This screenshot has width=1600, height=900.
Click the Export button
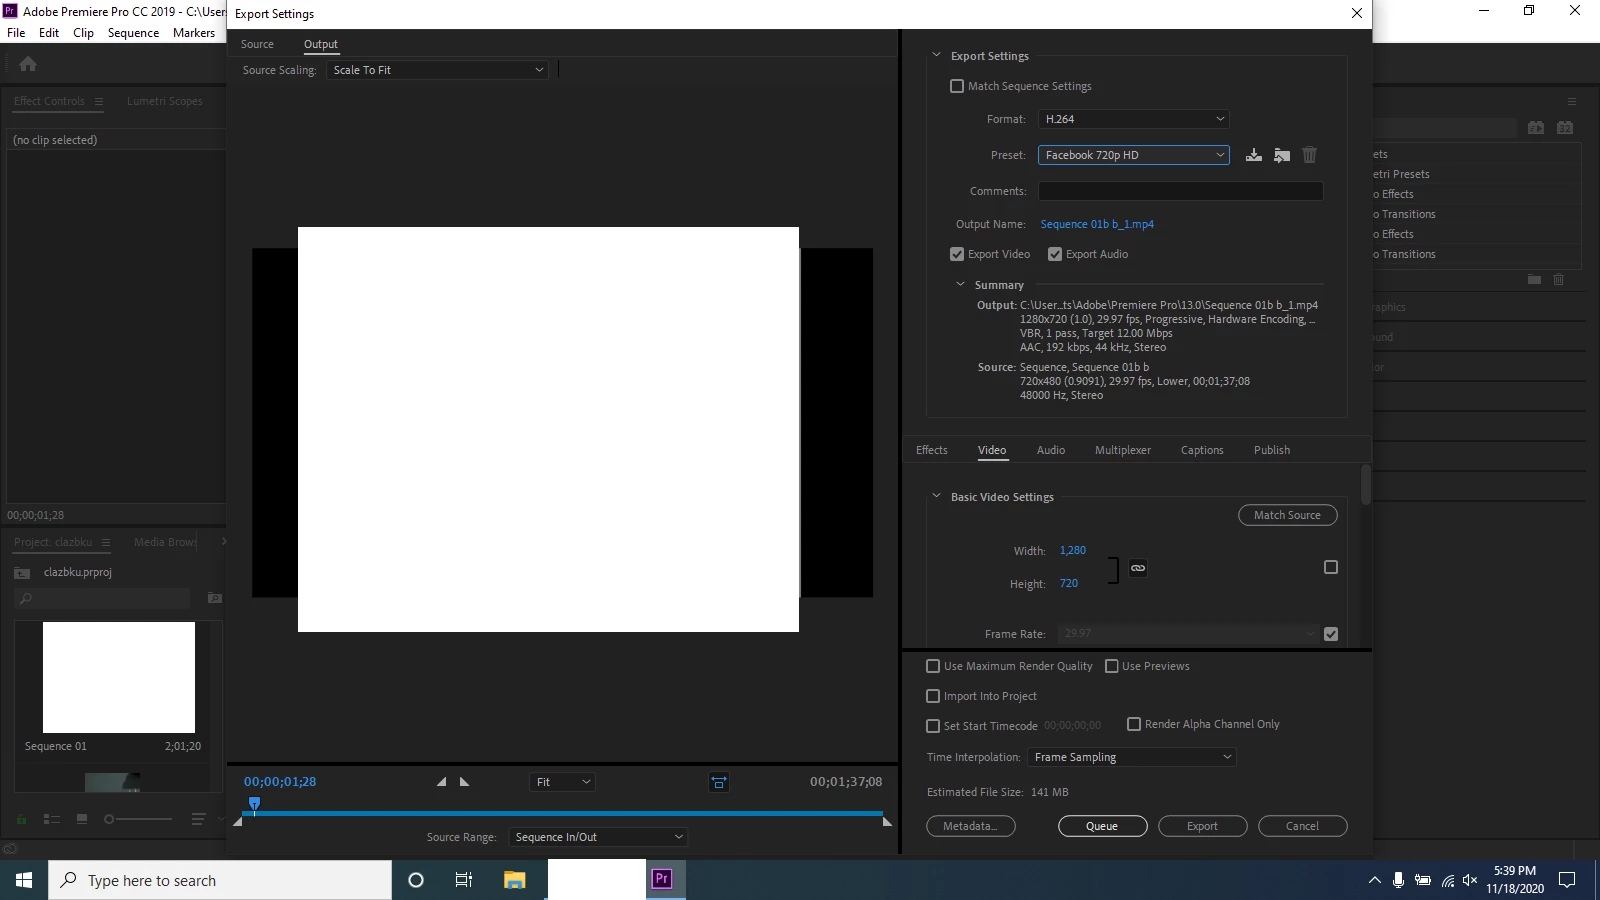pyautogui.click(x=1202, y=826)
